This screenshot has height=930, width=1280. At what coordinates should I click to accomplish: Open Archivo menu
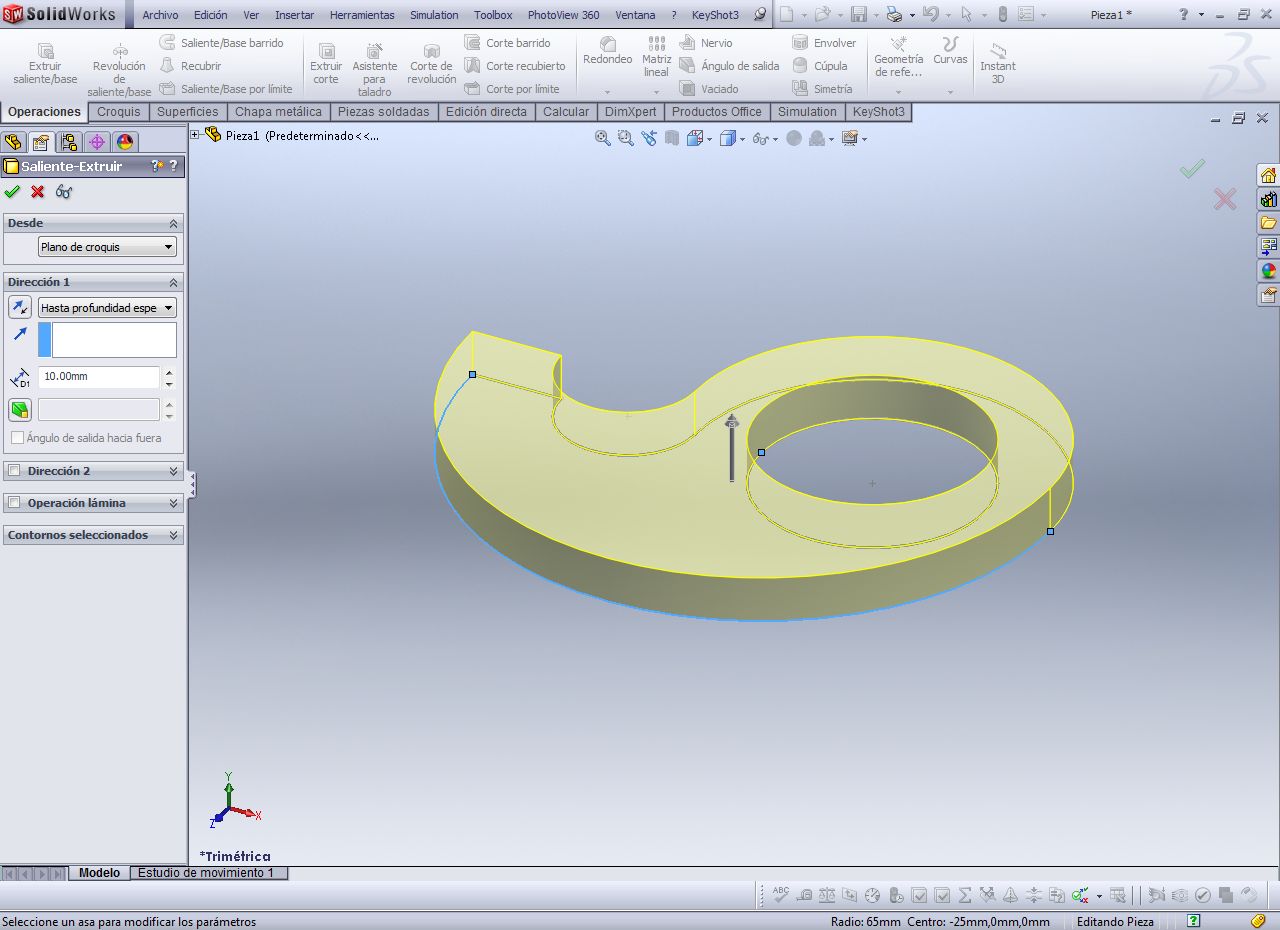[x=160, y=15]
